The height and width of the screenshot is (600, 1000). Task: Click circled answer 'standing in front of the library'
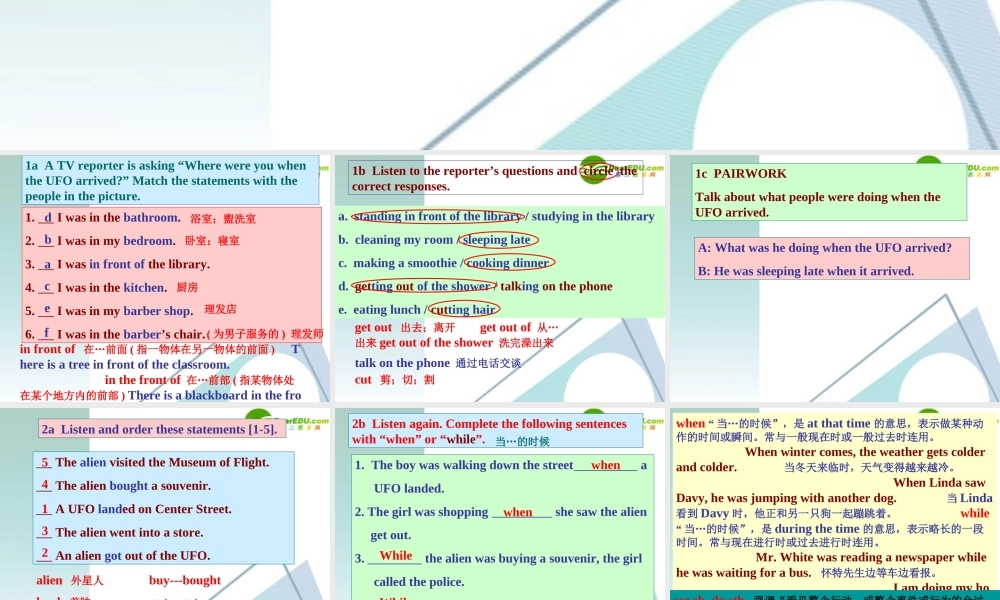[438, 216]
